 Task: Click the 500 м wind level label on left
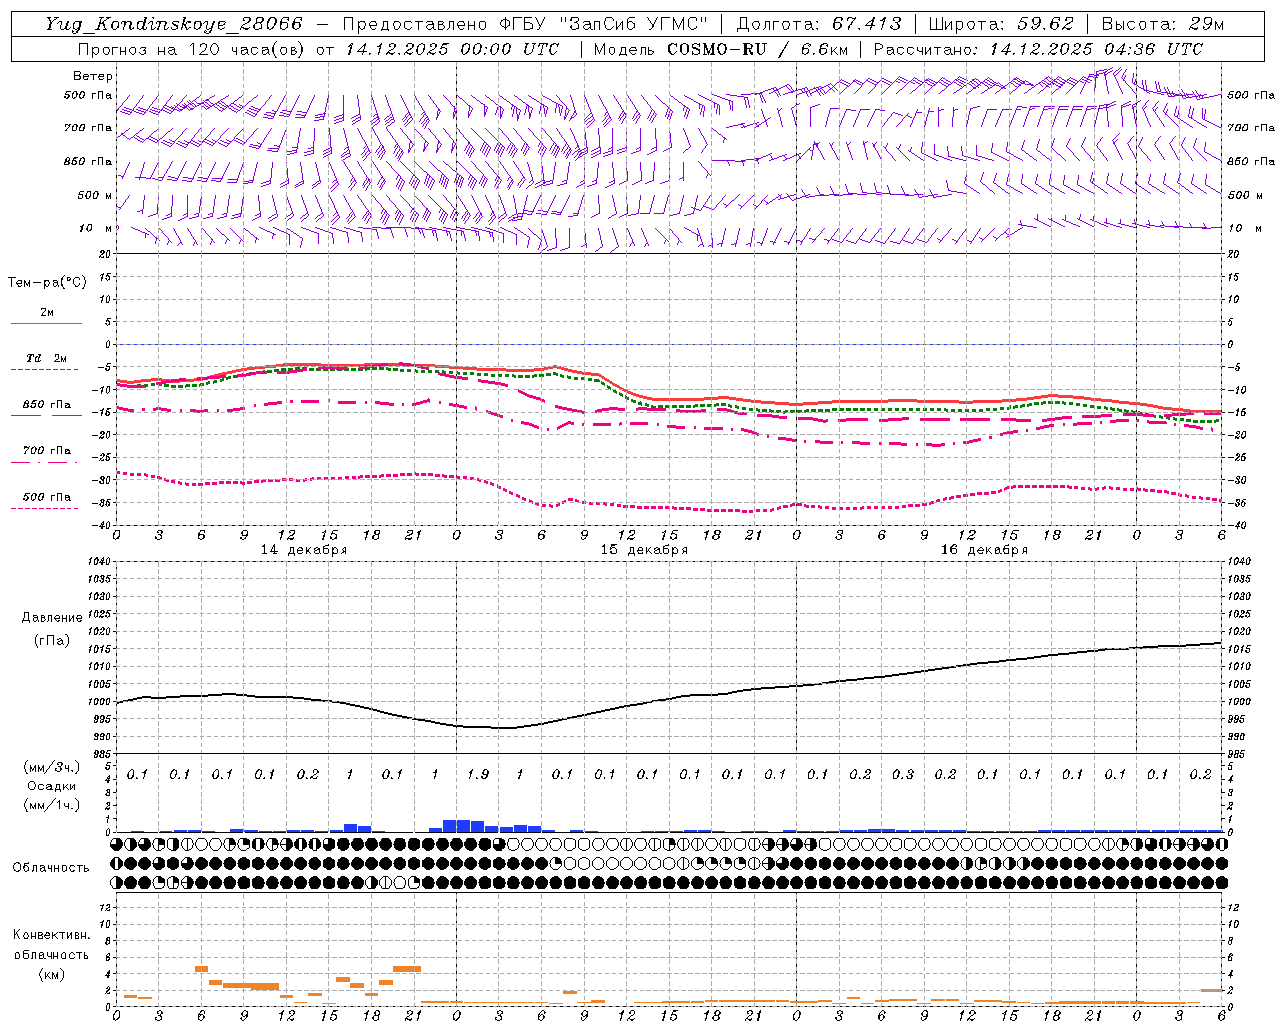[96, 195]
